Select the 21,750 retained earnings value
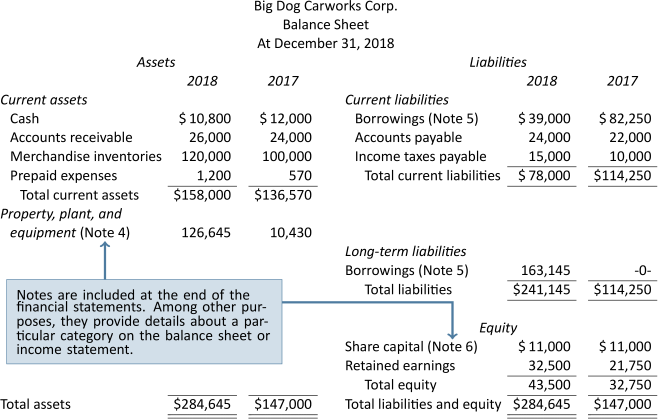The height and width of the screenshot is (419, 658). point(630,366)
